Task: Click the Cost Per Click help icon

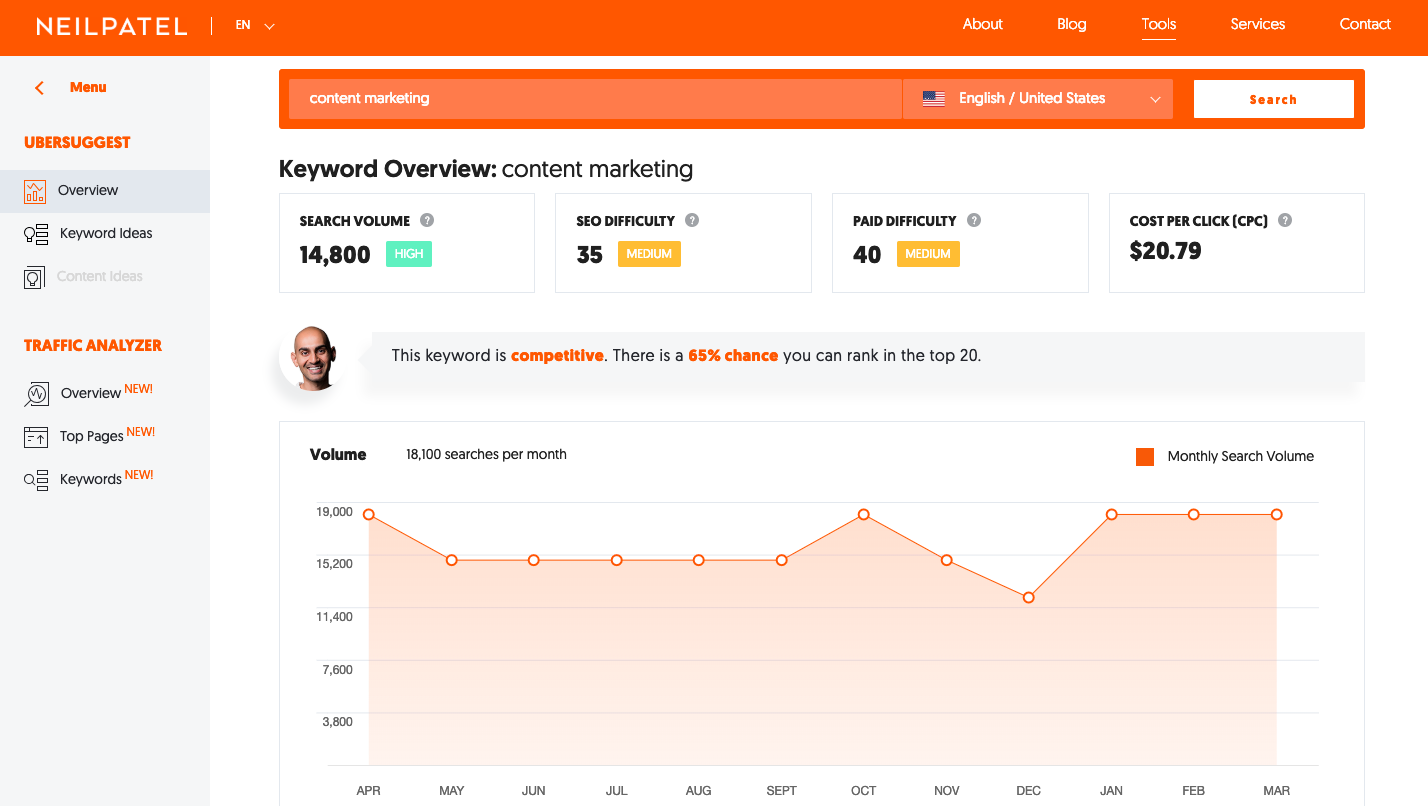Action: point(1285,220)
